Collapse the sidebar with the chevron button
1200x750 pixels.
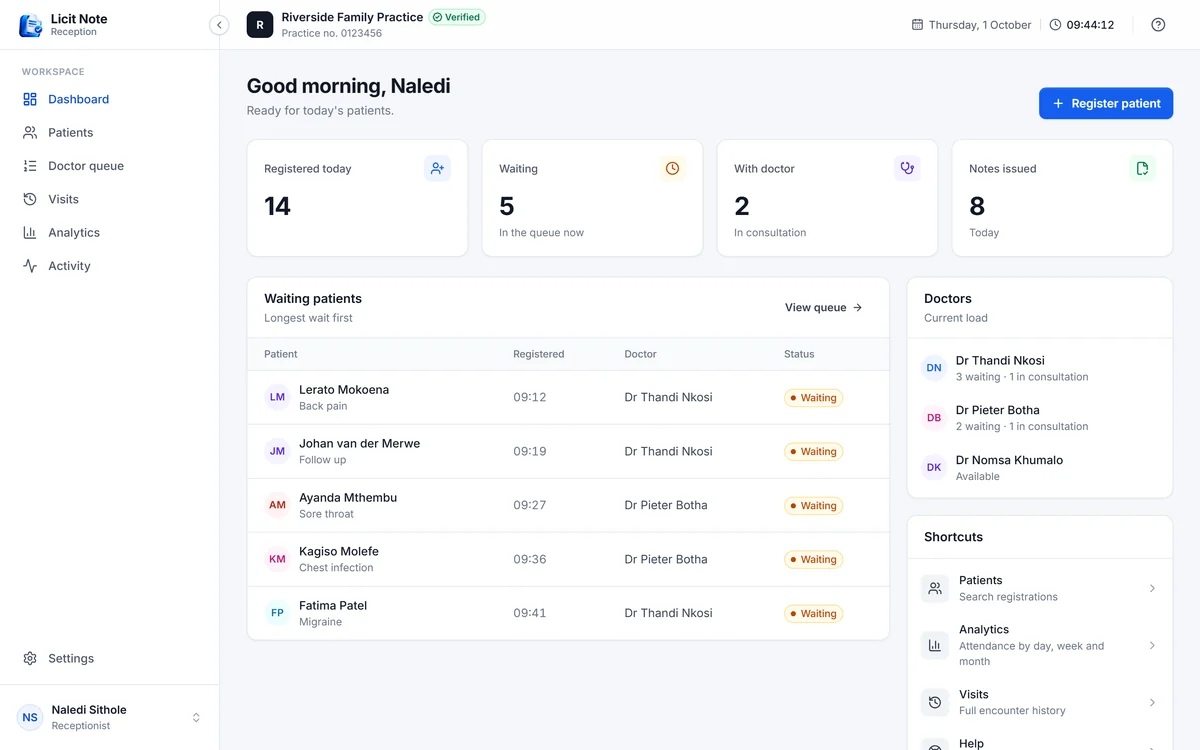(219, 25)
